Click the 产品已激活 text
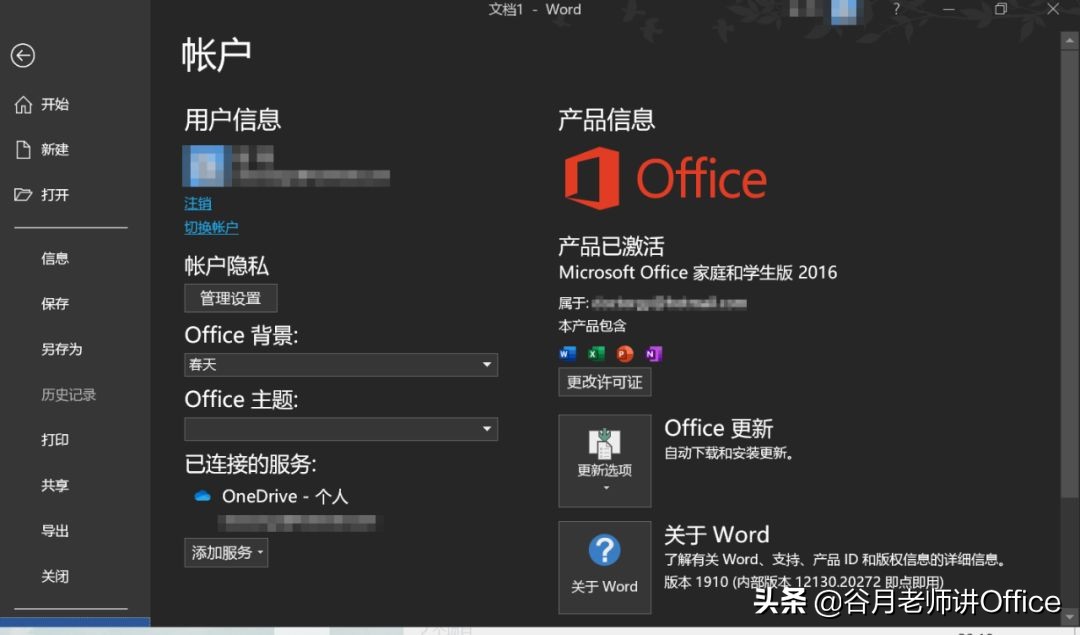This screenshot has height=635, width=1080. tap(611, 247)
